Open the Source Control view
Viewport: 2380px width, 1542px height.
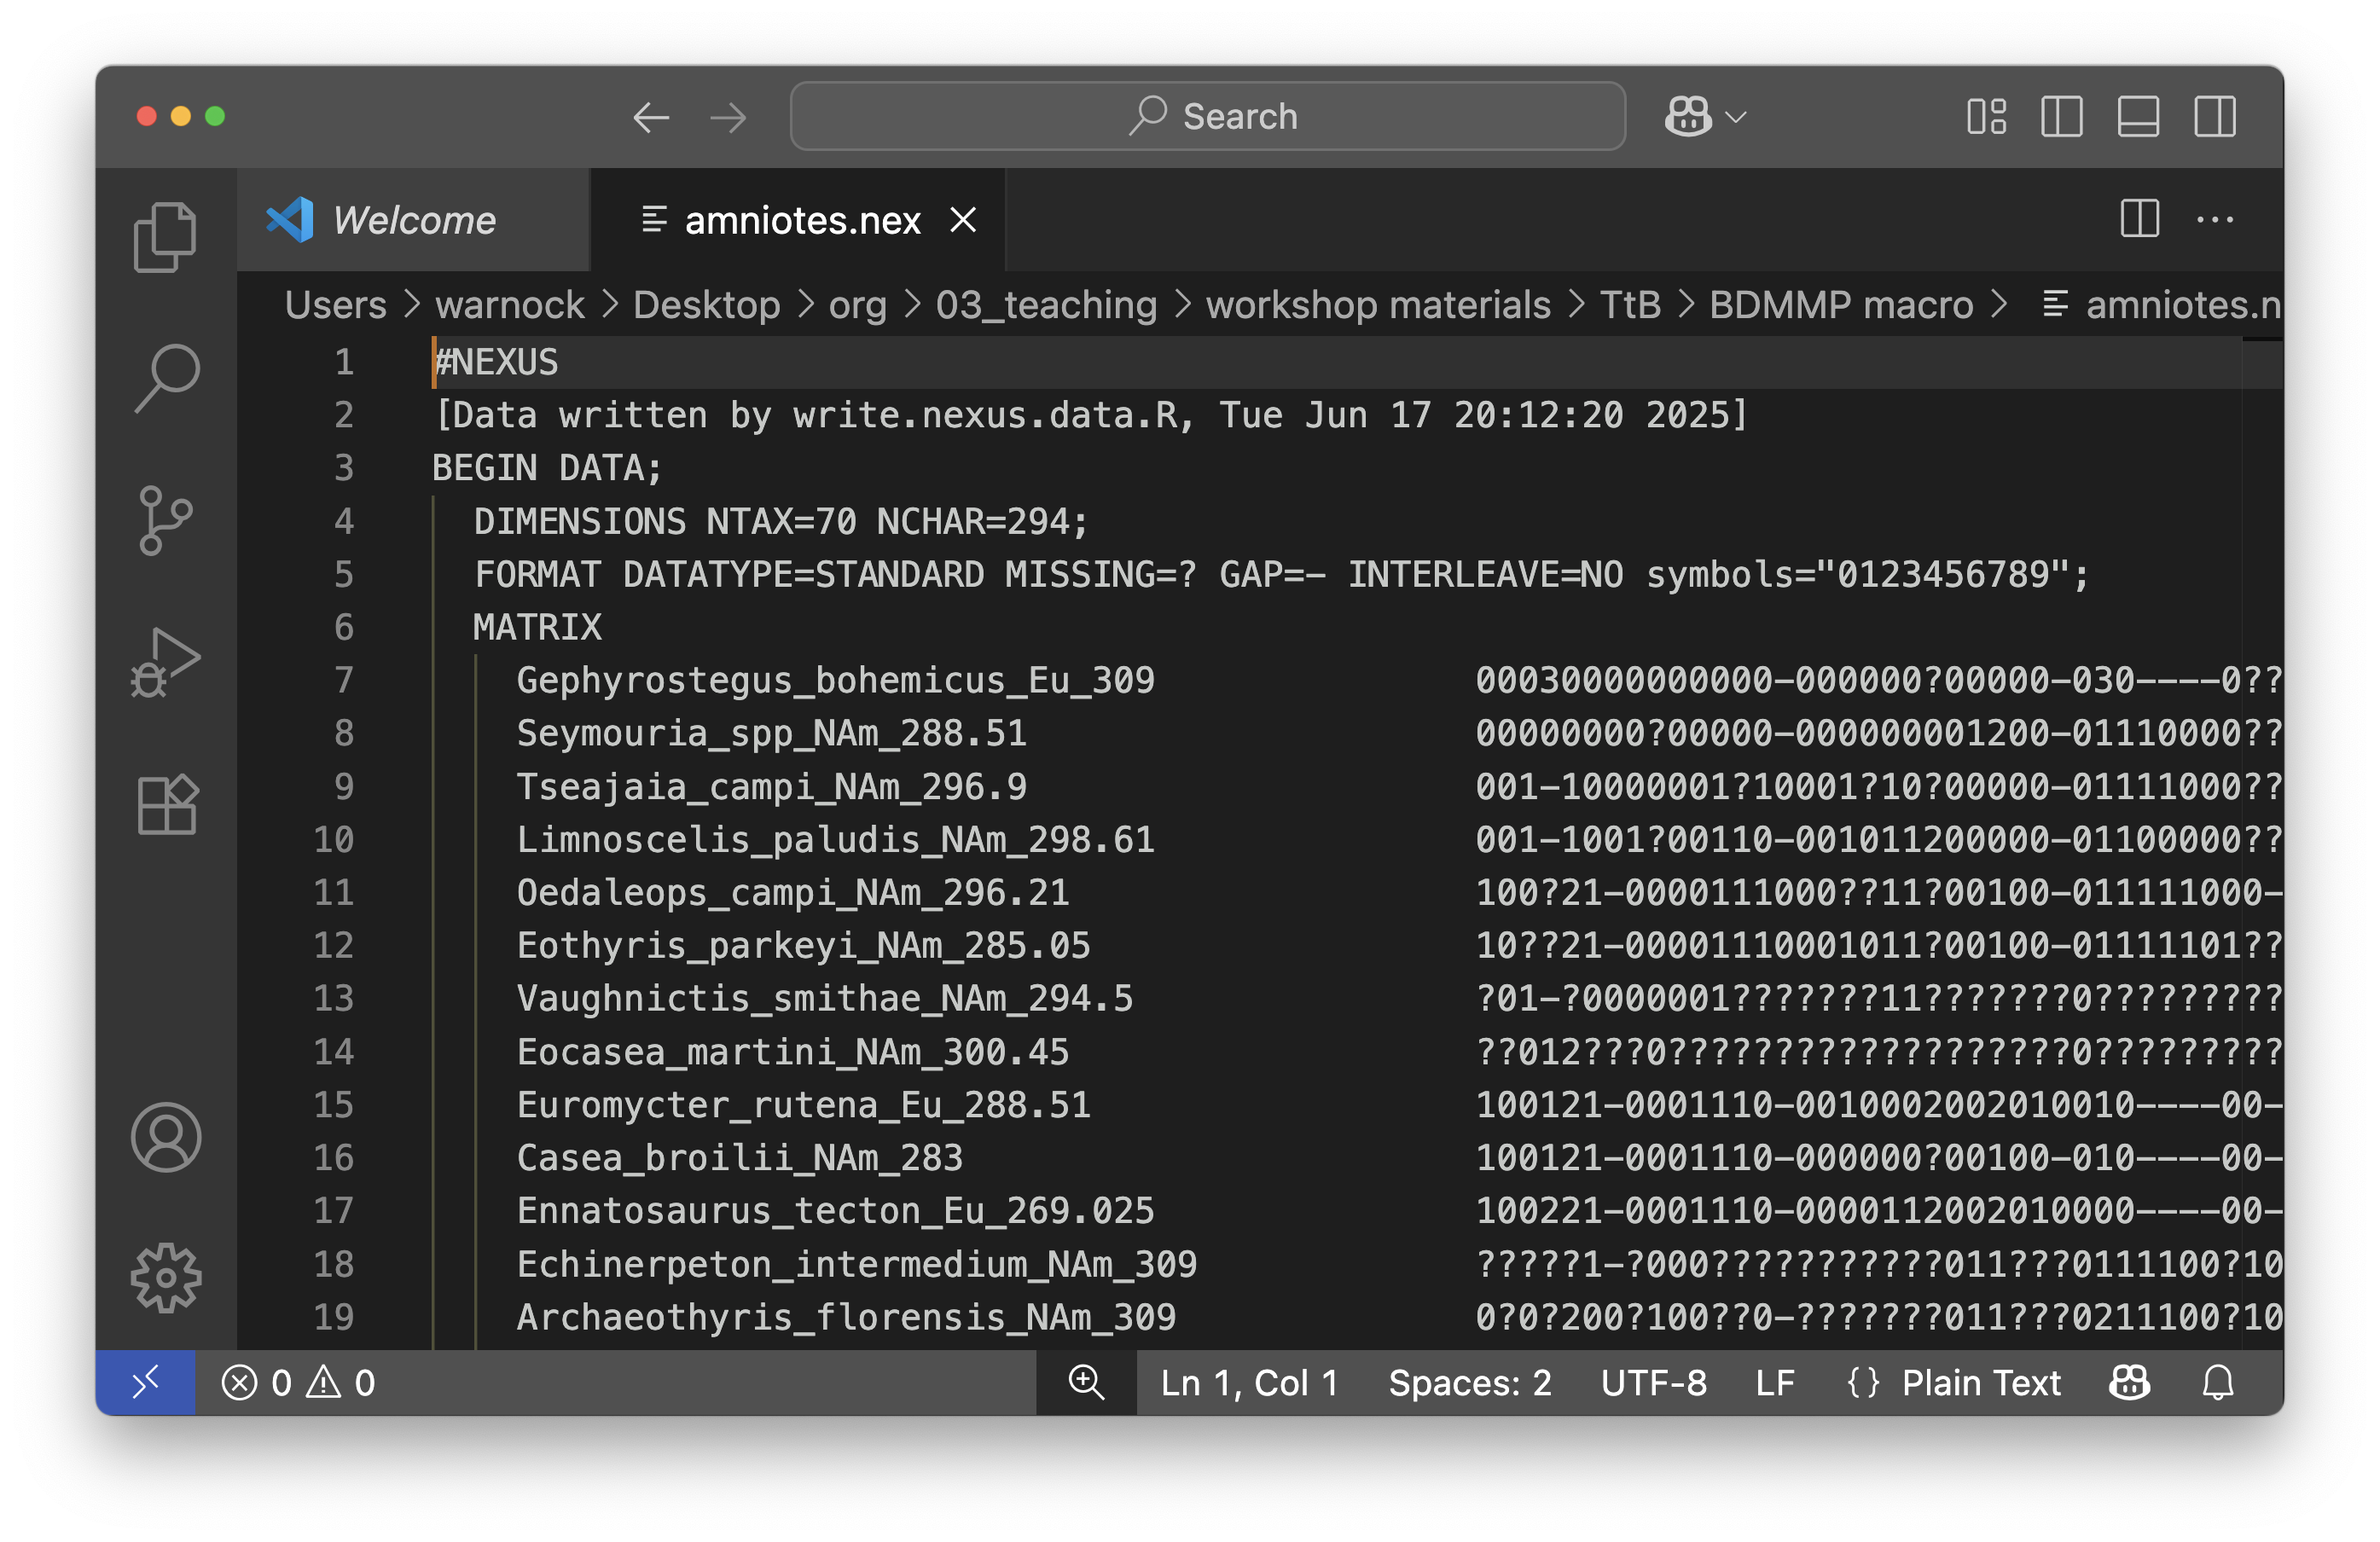165,520
